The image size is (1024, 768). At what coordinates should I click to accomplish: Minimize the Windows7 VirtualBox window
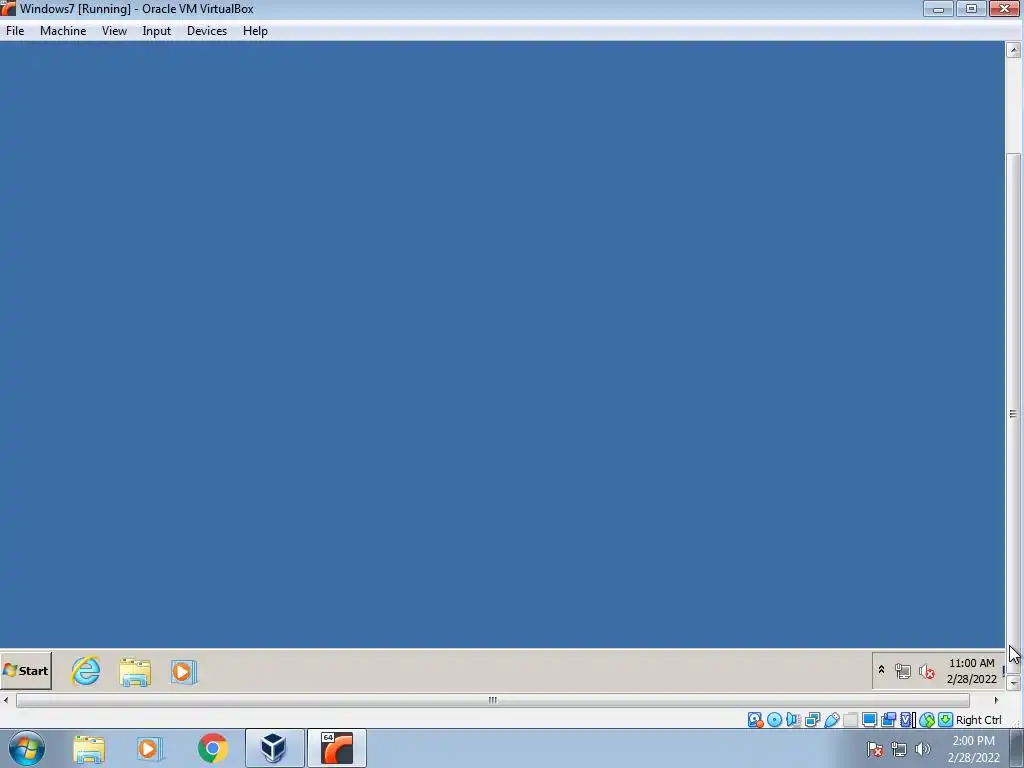click(x=938, y=8)
